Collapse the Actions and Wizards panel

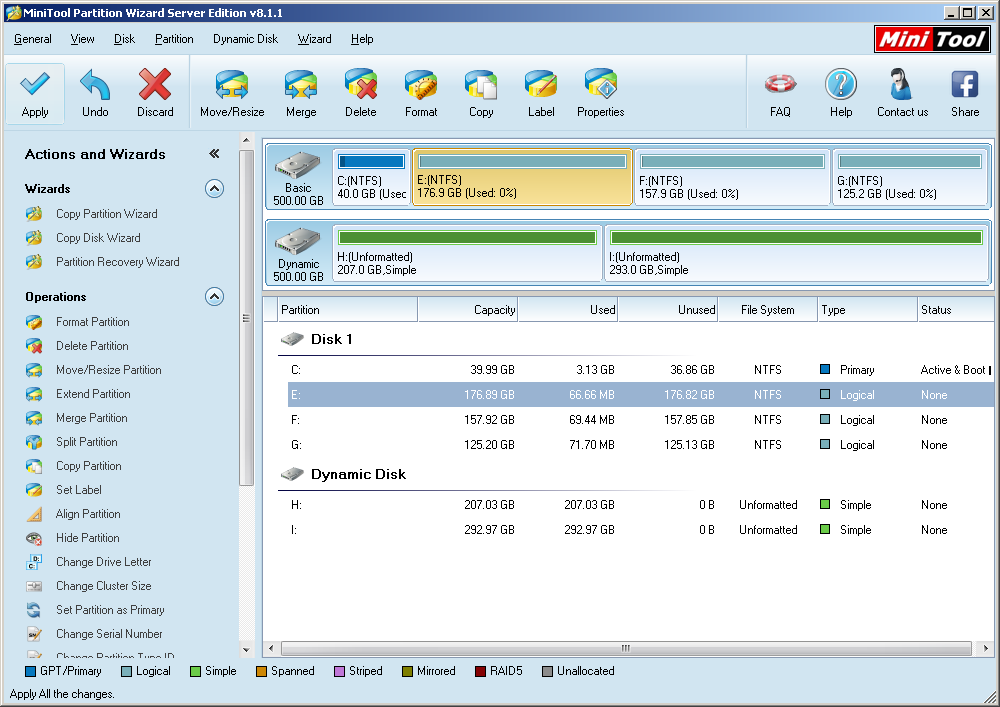[214, 154]
